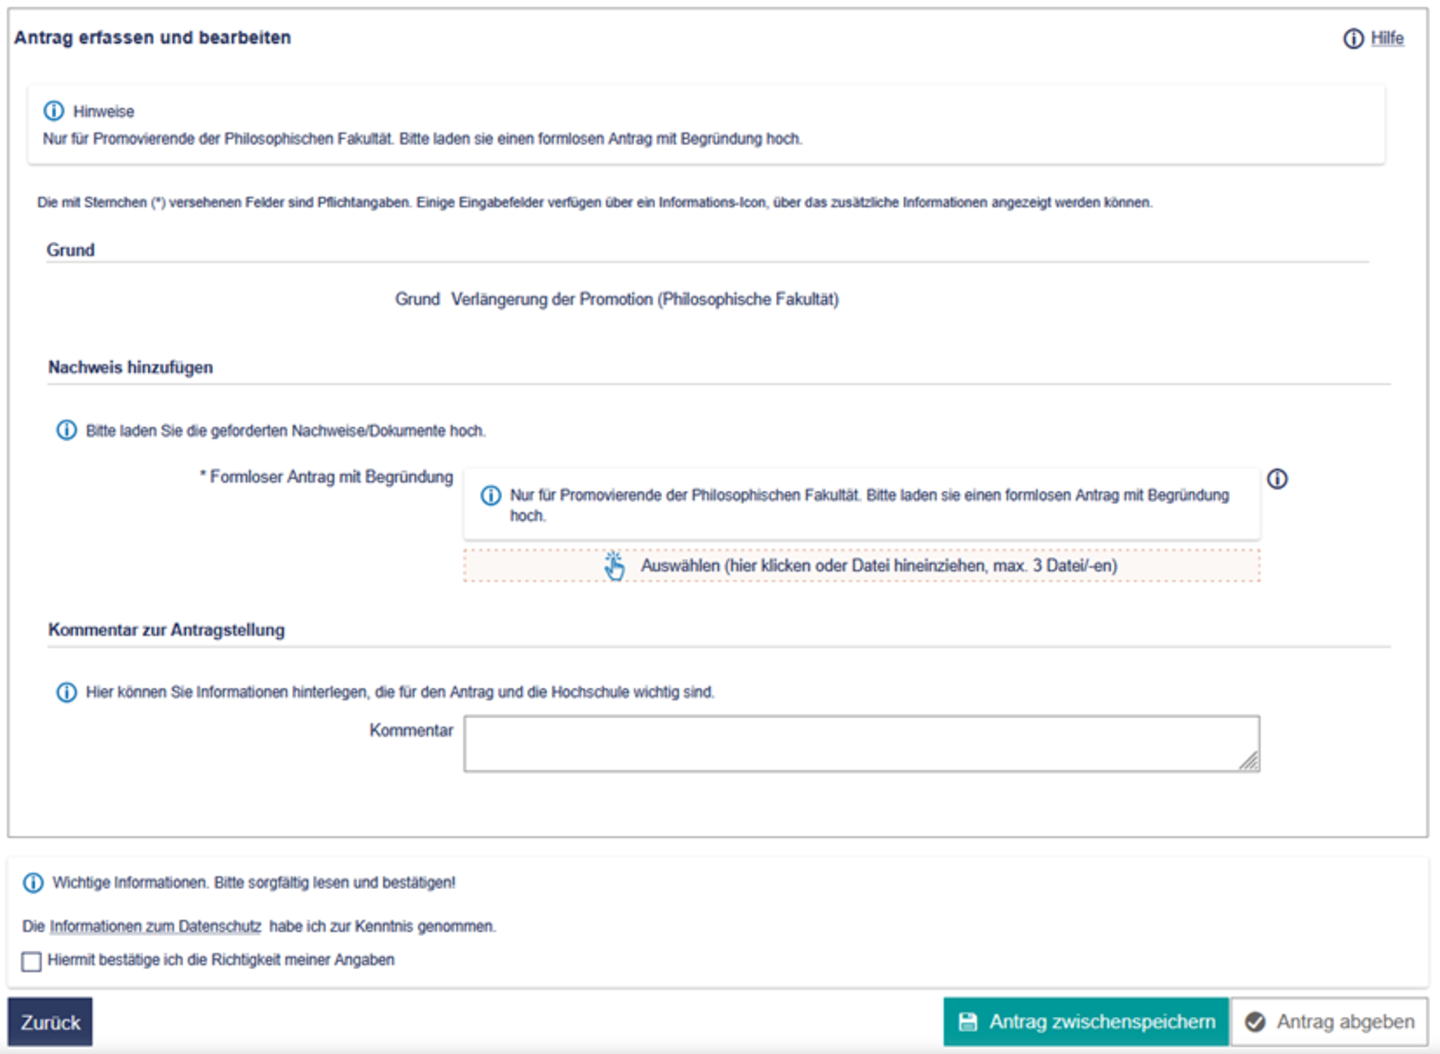Click the 'Kommentar' field label
Viewport: 1440px width, 1054px height.
pyautogui.click(x=411, y=730)
